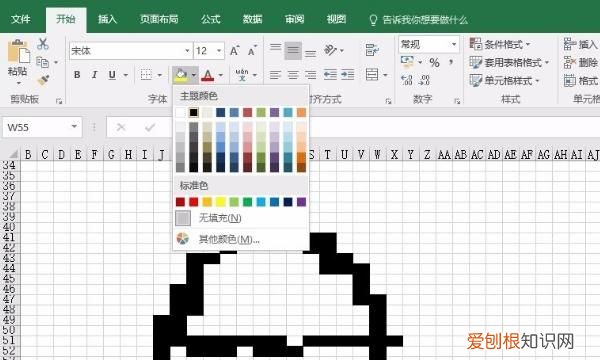
Task: Click the Decrease Indent icon
Action: coord(330,75)
